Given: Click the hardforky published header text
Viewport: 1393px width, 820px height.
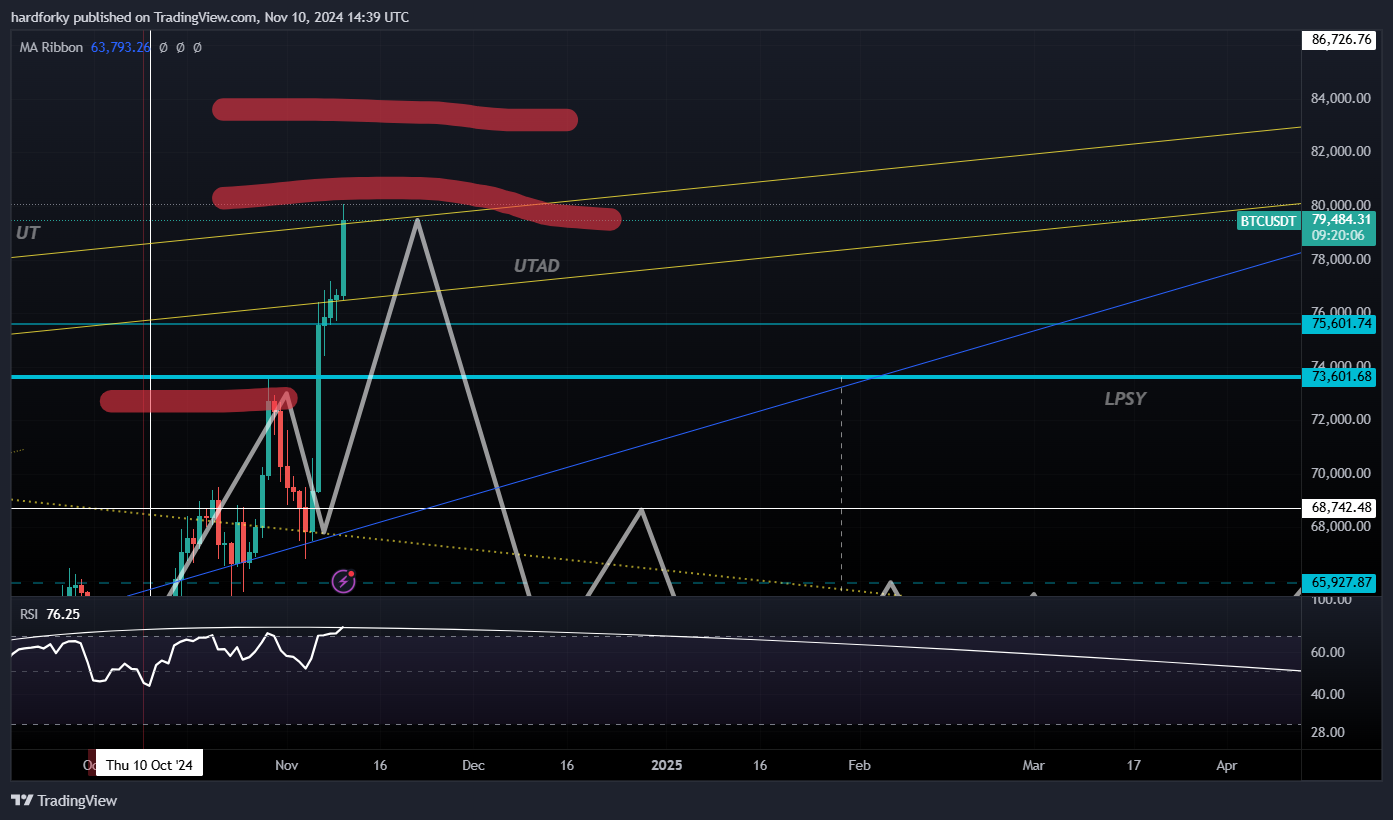Looking at the screenshot, I should [x=209, y=17].
